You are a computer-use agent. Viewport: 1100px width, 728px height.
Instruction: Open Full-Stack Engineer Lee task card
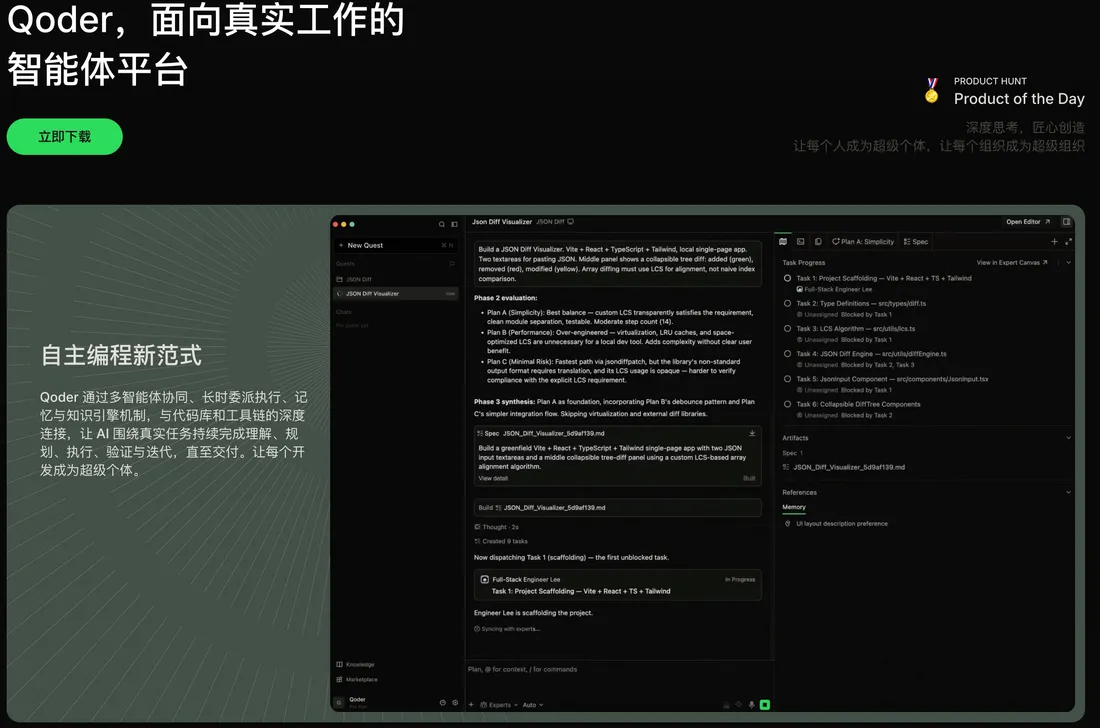point(617,585)
